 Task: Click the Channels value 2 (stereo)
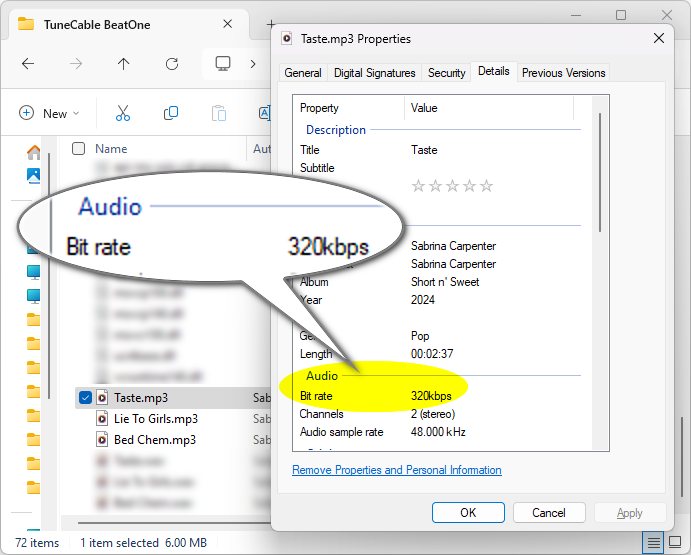(x=433, y=414)
